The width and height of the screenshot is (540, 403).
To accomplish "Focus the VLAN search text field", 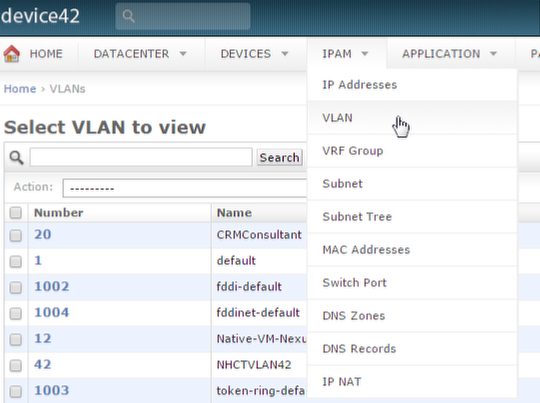I will [141, 157].
